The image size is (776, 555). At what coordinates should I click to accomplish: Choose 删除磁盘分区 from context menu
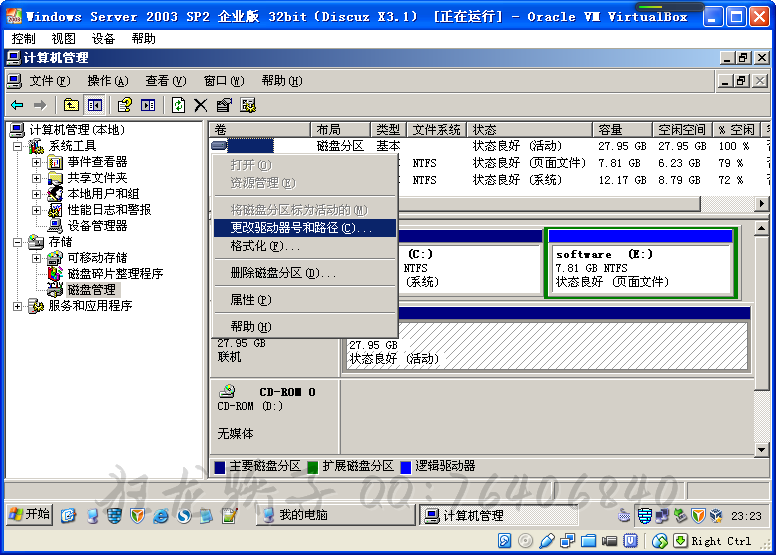pyautogui.click(x=305, y=273)
